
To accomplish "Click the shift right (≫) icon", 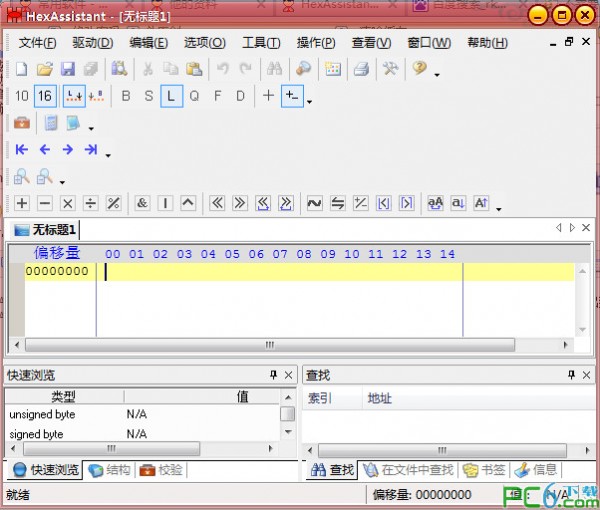I will pos(240,203).
